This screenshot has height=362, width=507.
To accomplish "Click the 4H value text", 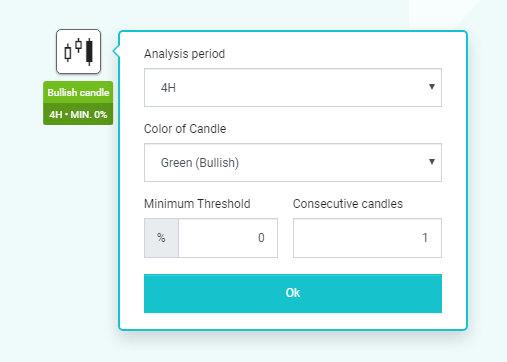I will (168, 88).
